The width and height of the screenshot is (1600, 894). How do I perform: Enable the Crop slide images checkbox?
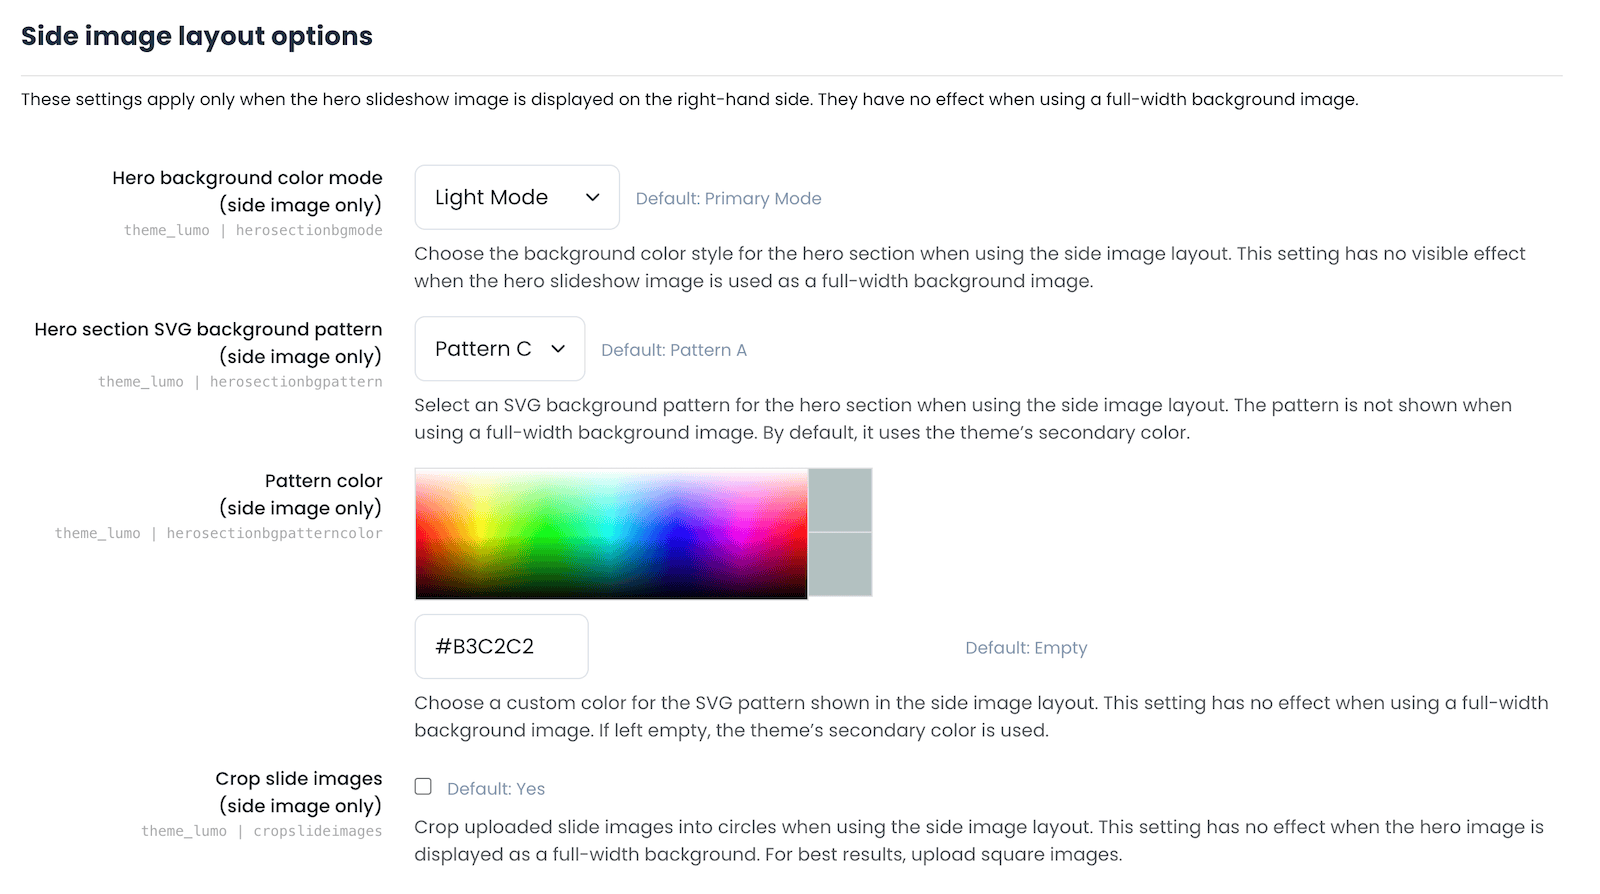pos(423,787)
